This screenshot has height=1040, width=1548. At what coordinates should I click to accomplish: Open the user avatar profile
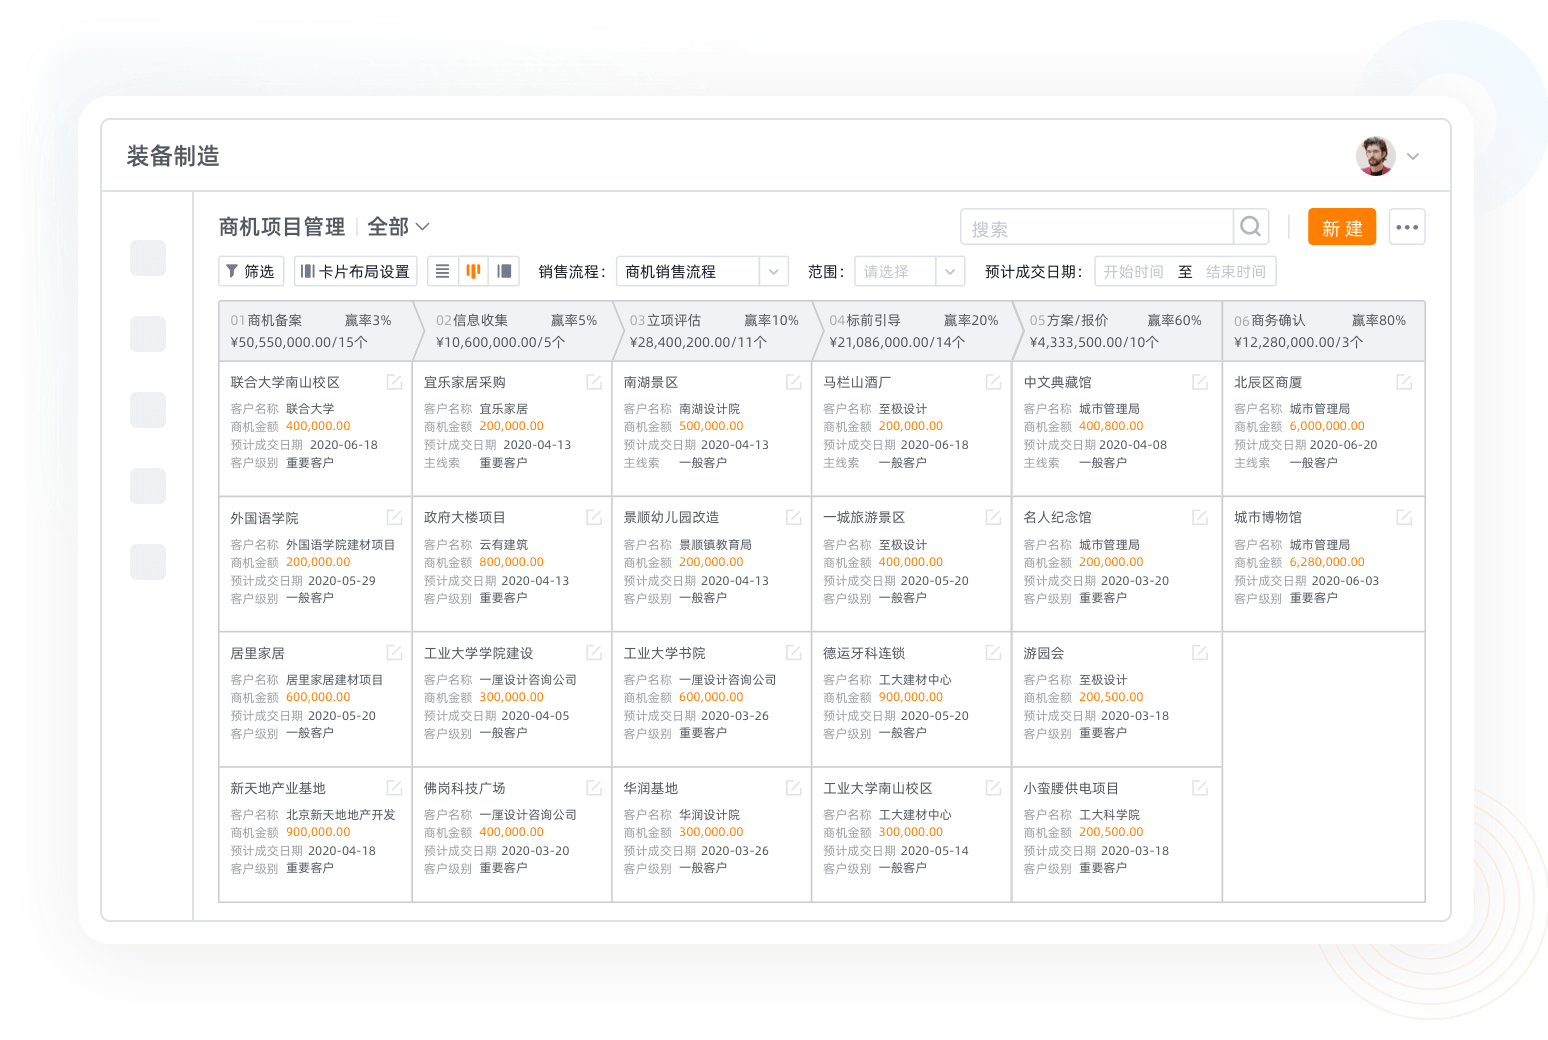click(1376, 156)
